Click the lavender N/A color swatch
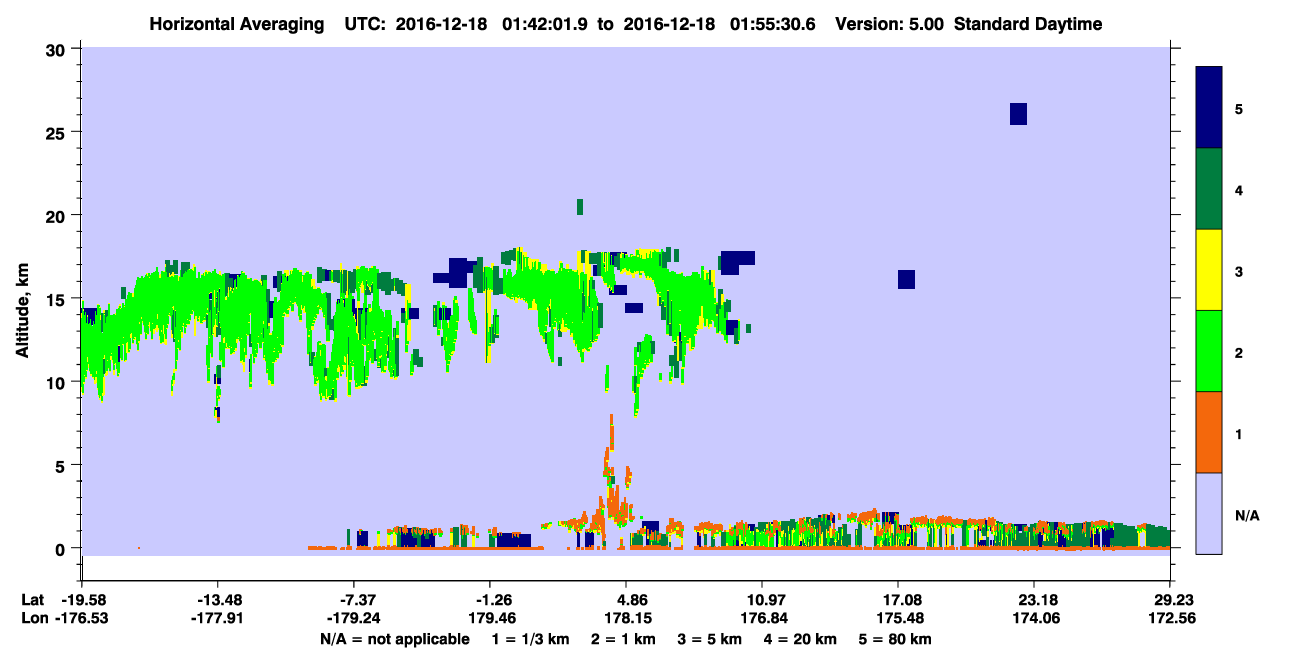The image size is (1300, 667). (1209, 513)
